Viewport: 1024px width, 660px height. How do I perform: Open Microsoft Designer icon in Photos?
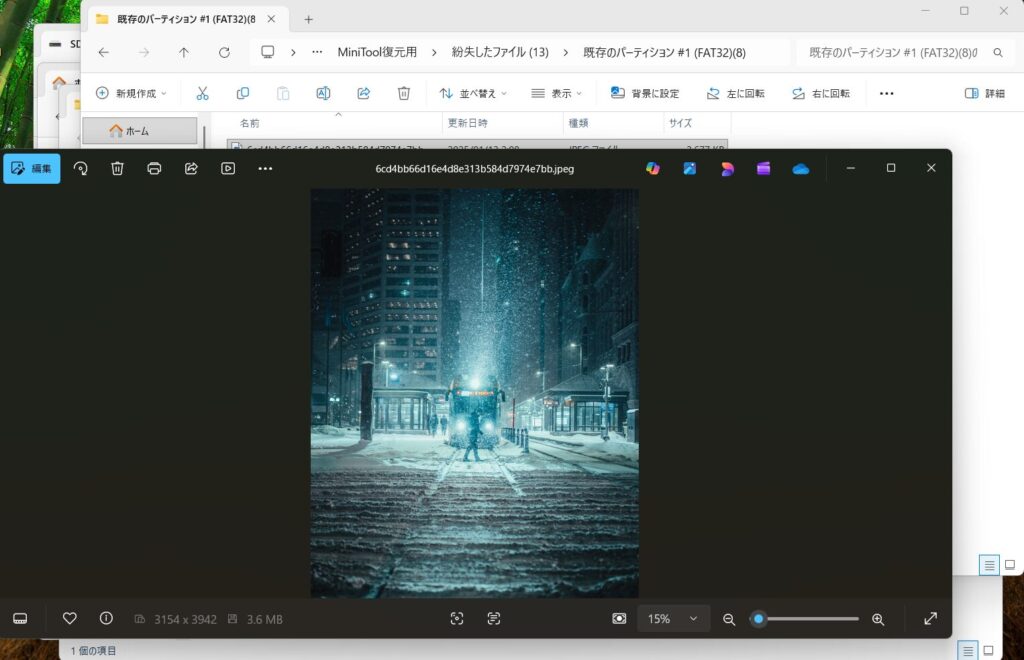(727, 169)
